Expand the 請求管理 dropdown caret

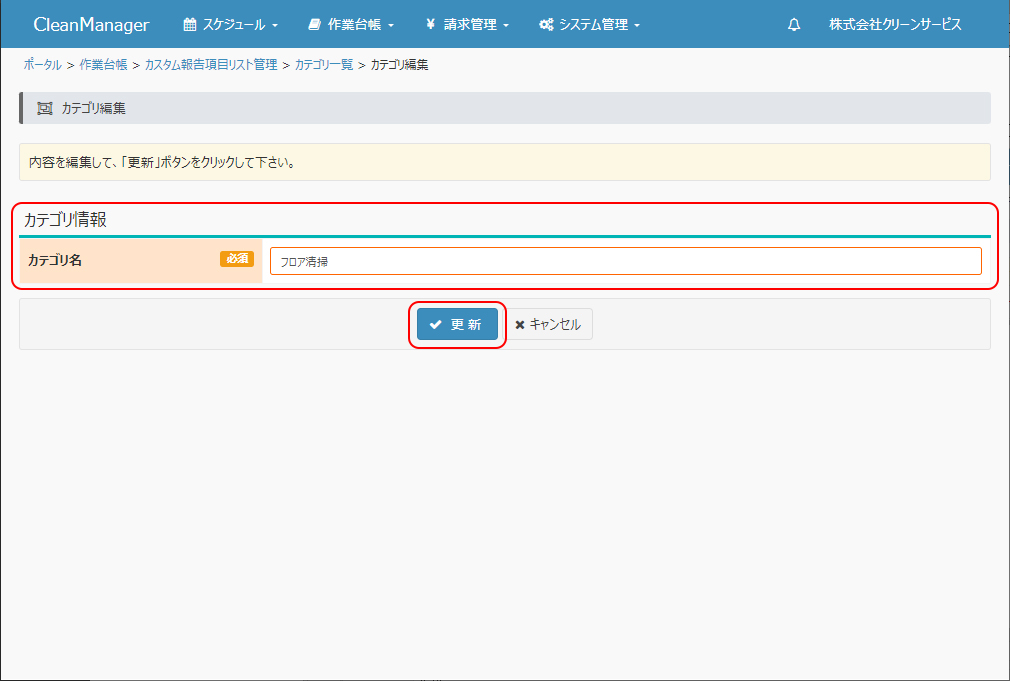pyautogui.click(x=506, y=26)
